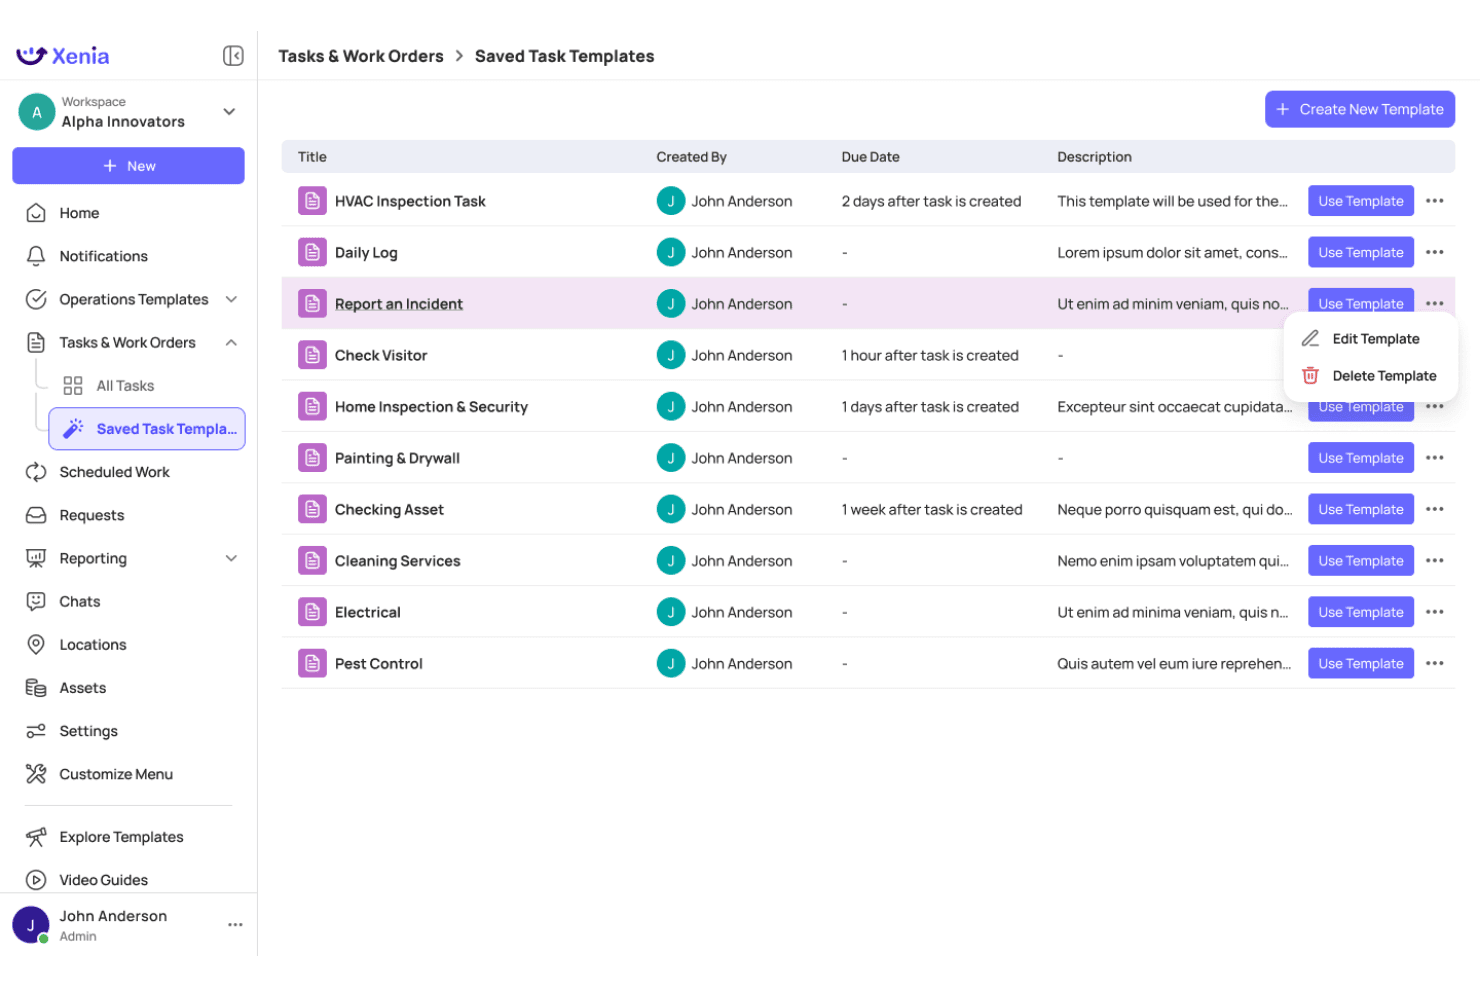Click Create New Template button
The height and width of the screenshot is (987, 1480).
pyautogui.click(x=1360, y=109)
